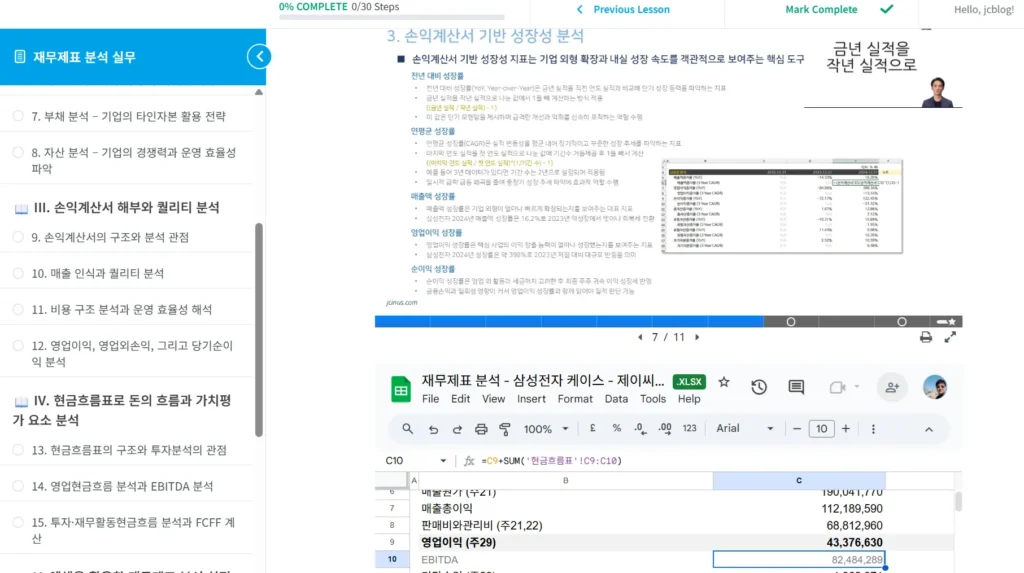Mark lesson 14 영업현금흐름 circle
1024x573 pixels.
18,485
